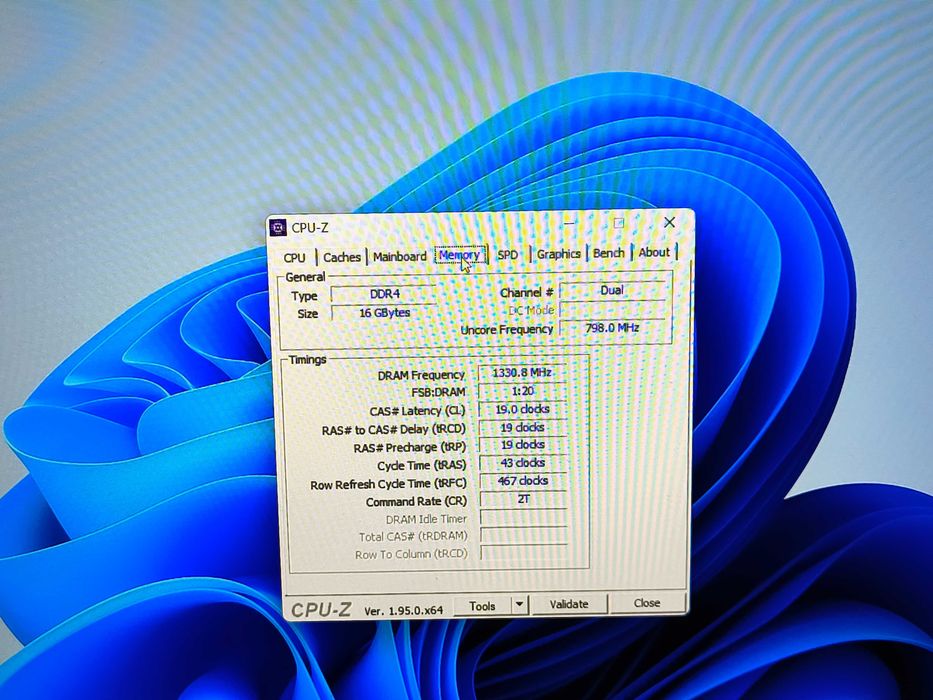Click the CPU-Z title bar text
The width and height of the screenshot is (933, 700).
click(x=310, y=227)
